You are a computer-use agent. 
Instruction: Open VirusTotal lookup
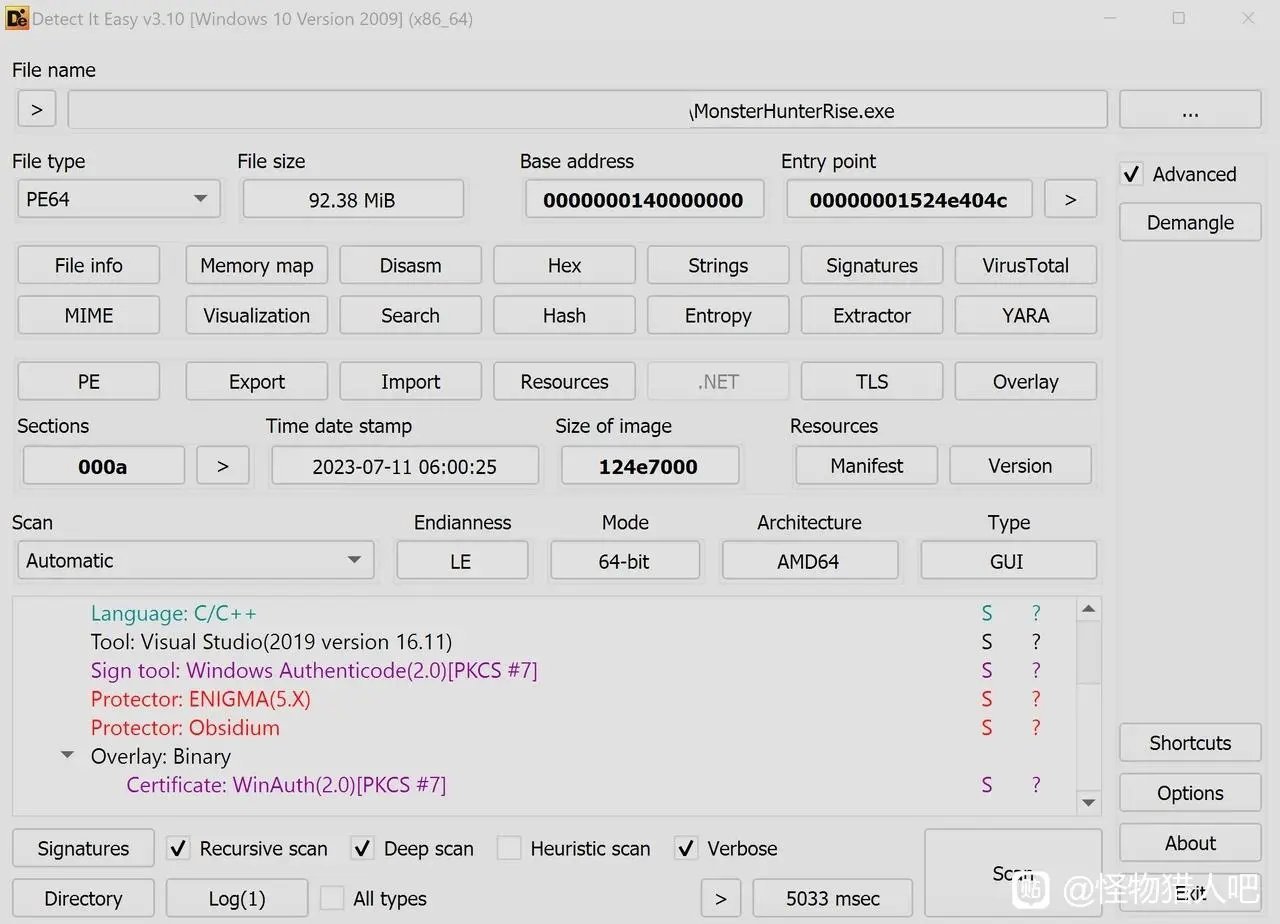pos(1026,265)
